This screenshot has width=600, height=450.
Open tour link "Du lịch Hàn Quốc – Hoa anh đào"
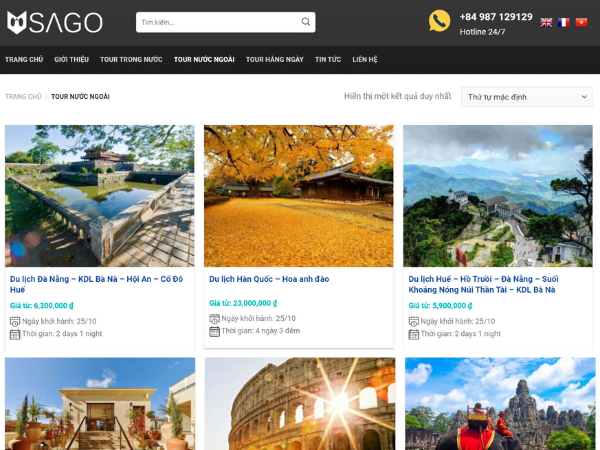[269, 279]
